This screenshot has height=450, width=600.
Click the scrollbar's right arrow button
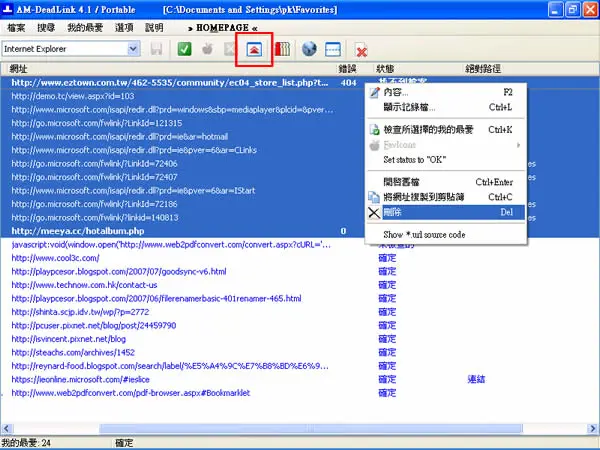point(593,429)
